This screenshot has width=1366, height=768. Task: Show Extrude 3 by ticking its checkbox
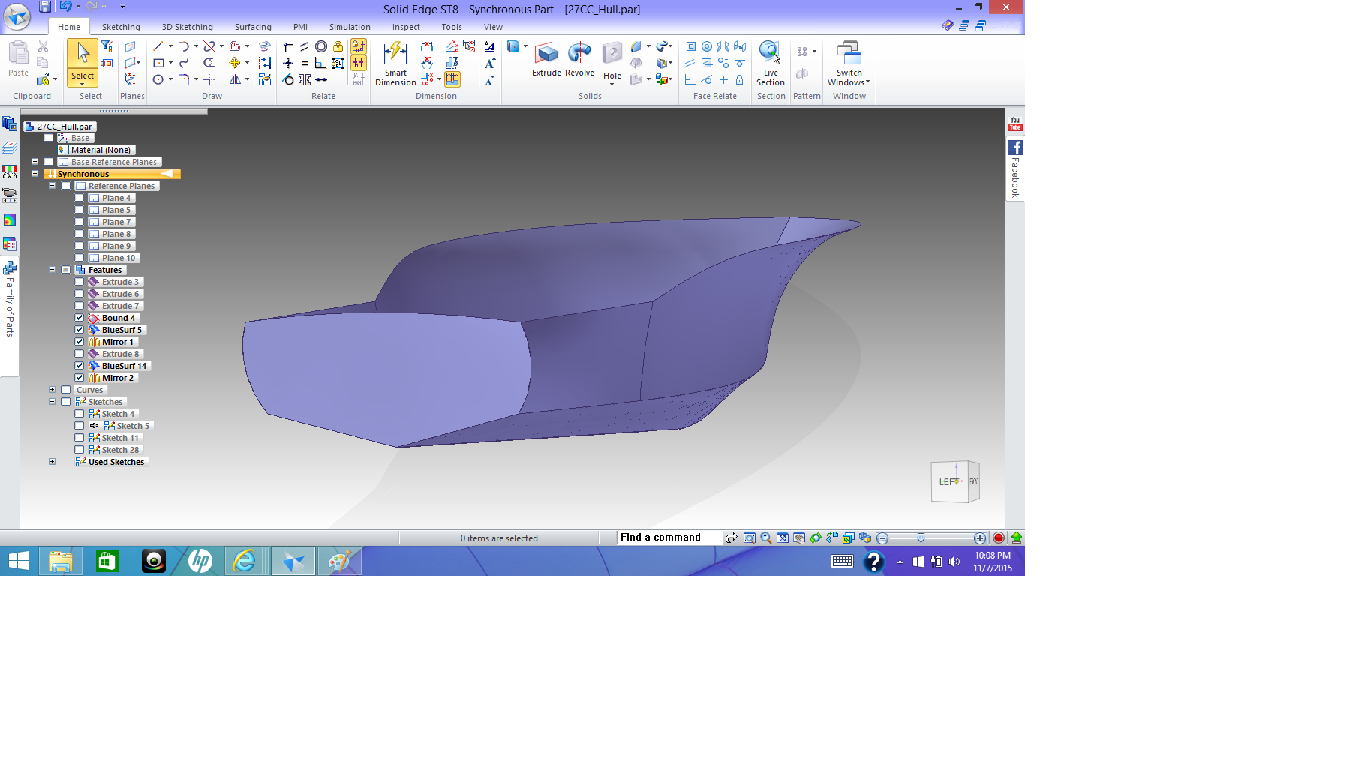(79, 282)
